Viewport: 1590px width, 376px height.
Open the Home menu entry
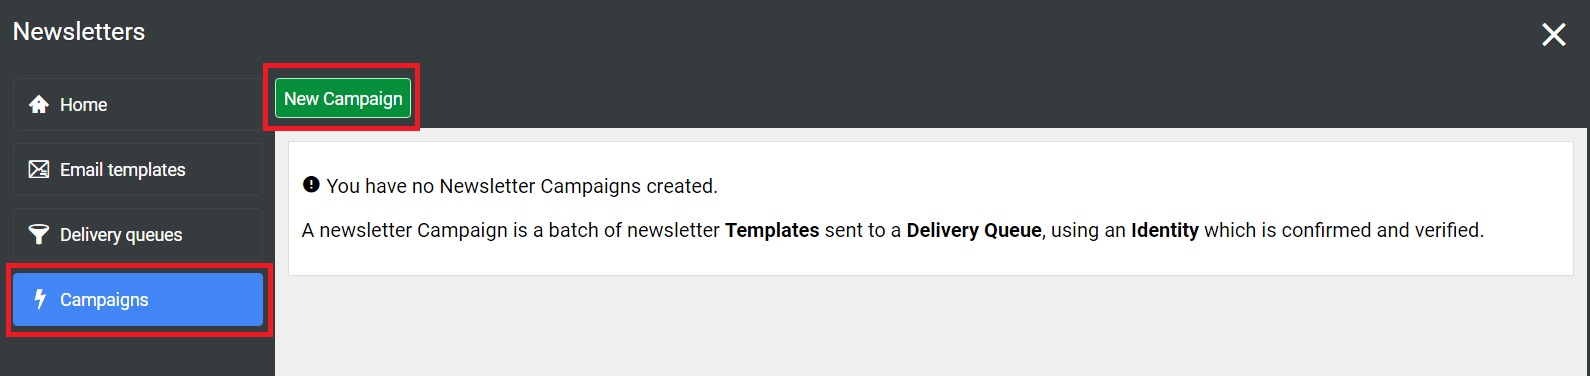(x=138, y=104)
